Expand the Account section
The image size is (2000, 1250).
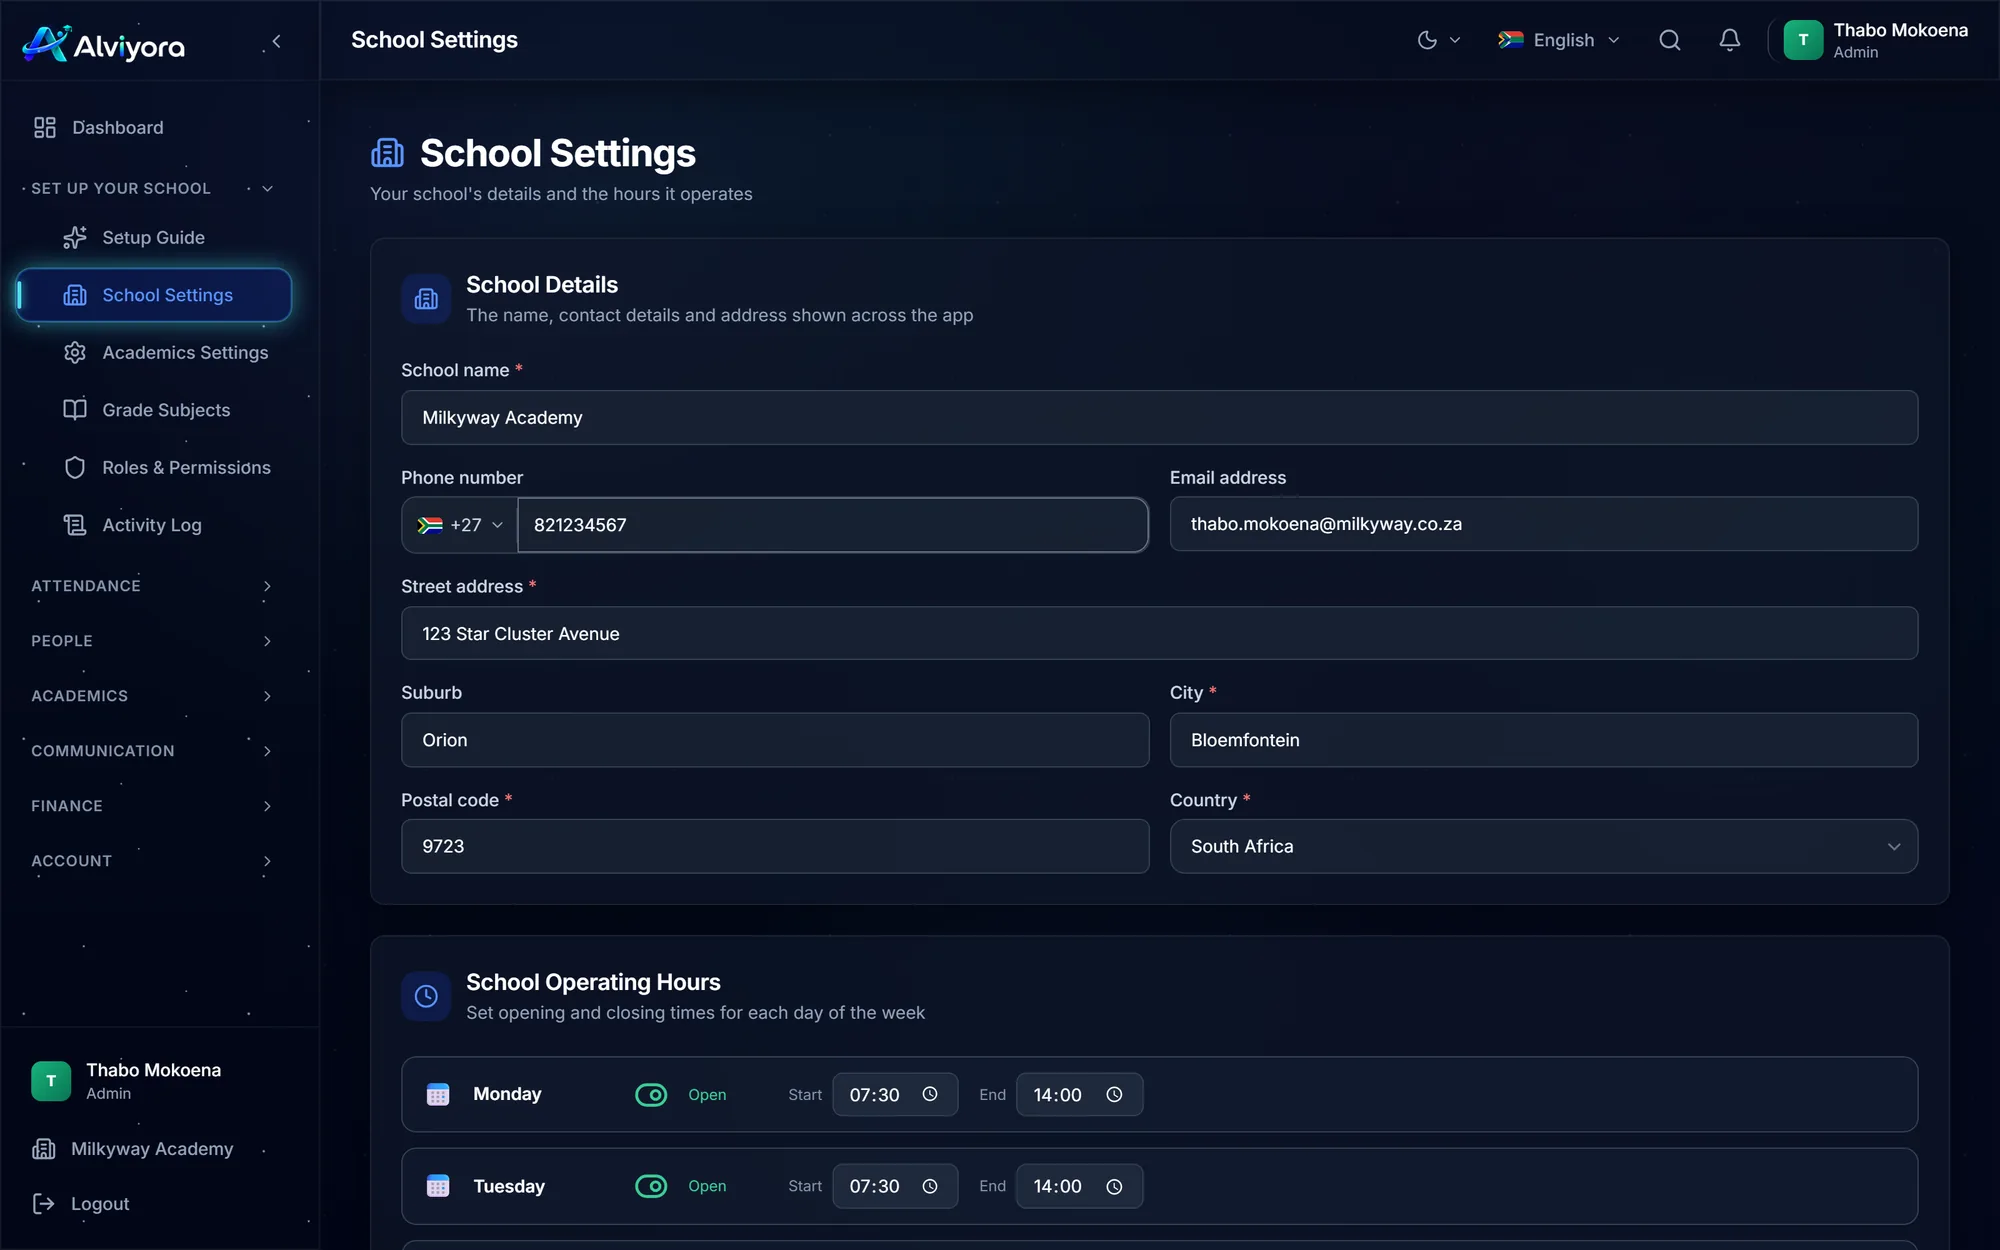tap(152, 861)
